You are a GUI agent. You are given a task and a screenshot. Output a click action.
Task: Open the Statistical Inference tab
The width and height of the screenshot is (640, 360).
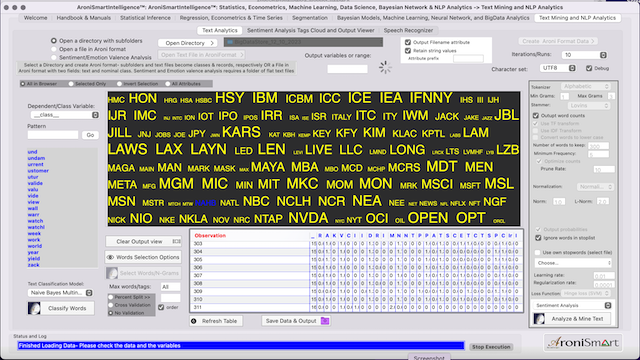145,18
